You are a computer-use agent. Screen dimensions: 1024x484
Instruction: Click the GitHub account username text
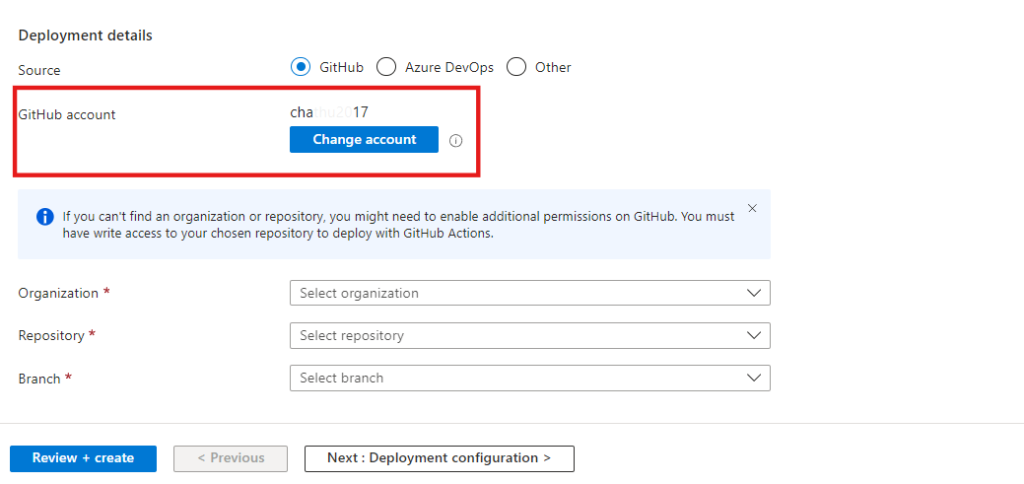coord(329,112)
